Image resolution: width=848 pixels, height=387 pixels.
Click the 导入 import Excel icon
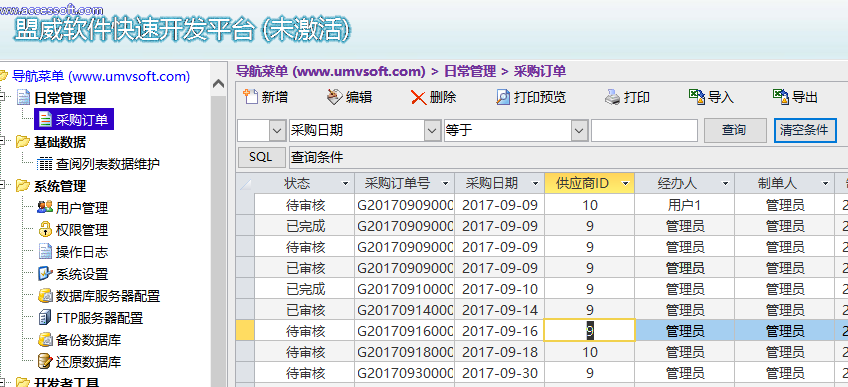pyautogui.click(x=697, y=97)
